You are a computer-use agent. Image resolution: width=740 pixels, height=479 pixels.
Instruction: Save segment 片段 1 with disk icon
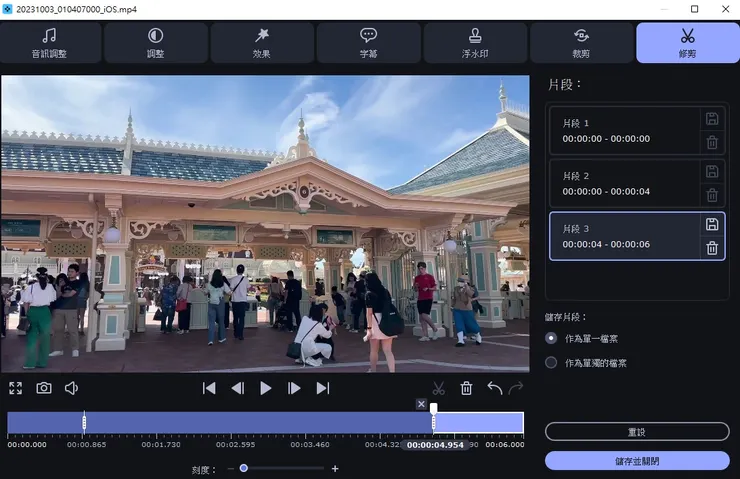tap(712, 118)
